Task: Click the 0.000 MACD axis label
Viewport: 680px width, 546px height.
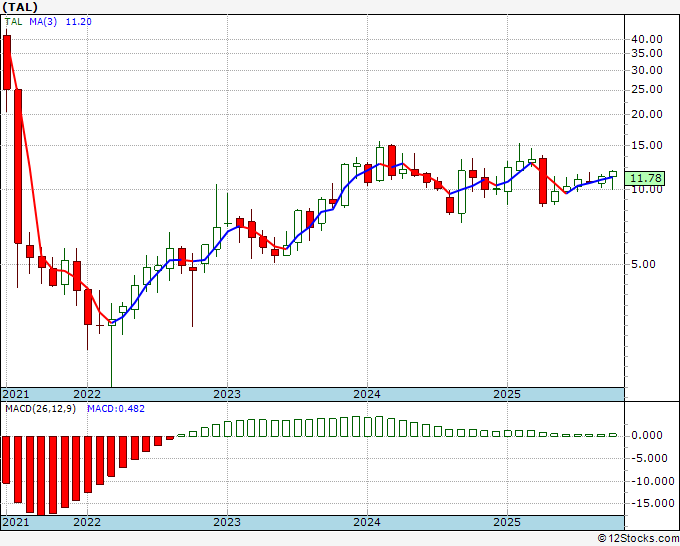Action: click(x=647, y=435)
